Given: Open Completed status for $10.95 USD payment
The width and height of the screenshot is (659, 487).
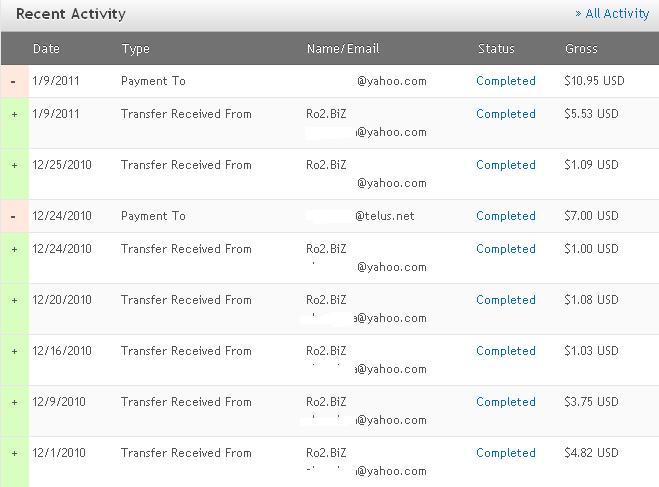Looking at the screenshot, I should point(505,81).
